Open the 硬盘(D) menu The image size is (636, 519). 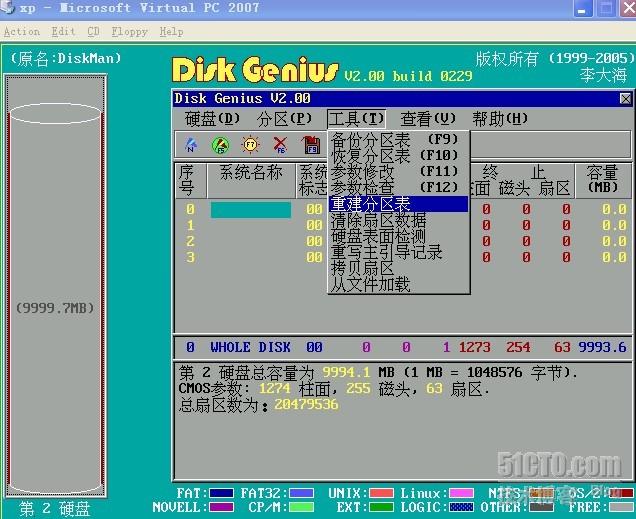click(x=213, y=119)
